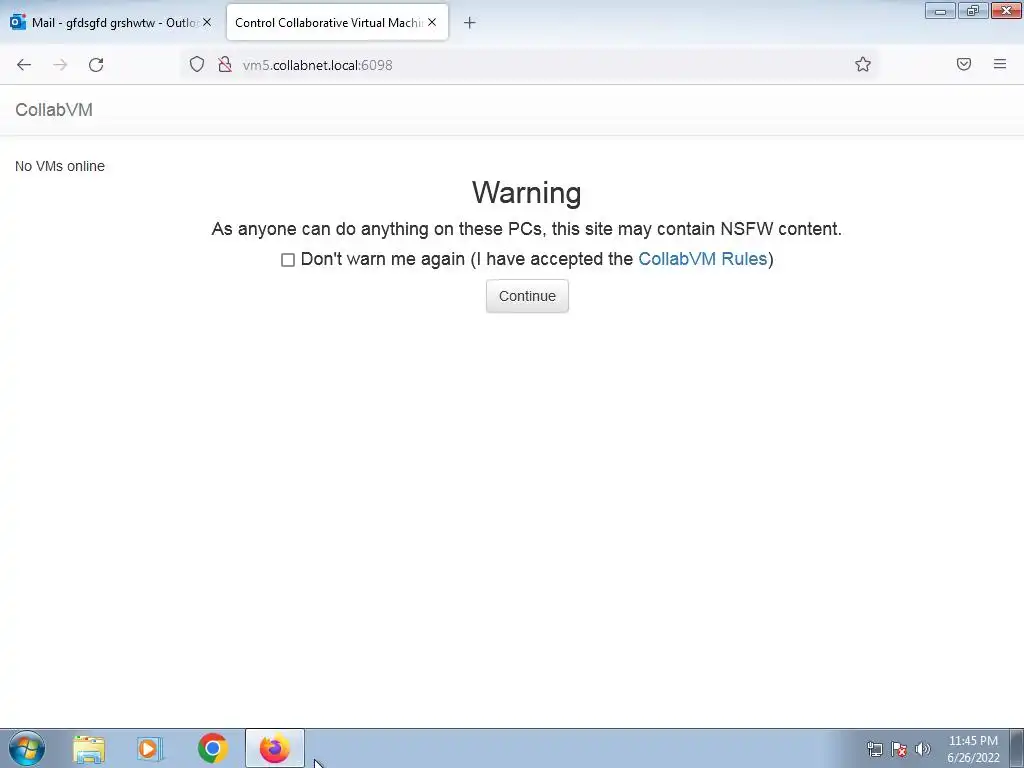
Task: Reload the current page
Action: click(x=96, y=65)
